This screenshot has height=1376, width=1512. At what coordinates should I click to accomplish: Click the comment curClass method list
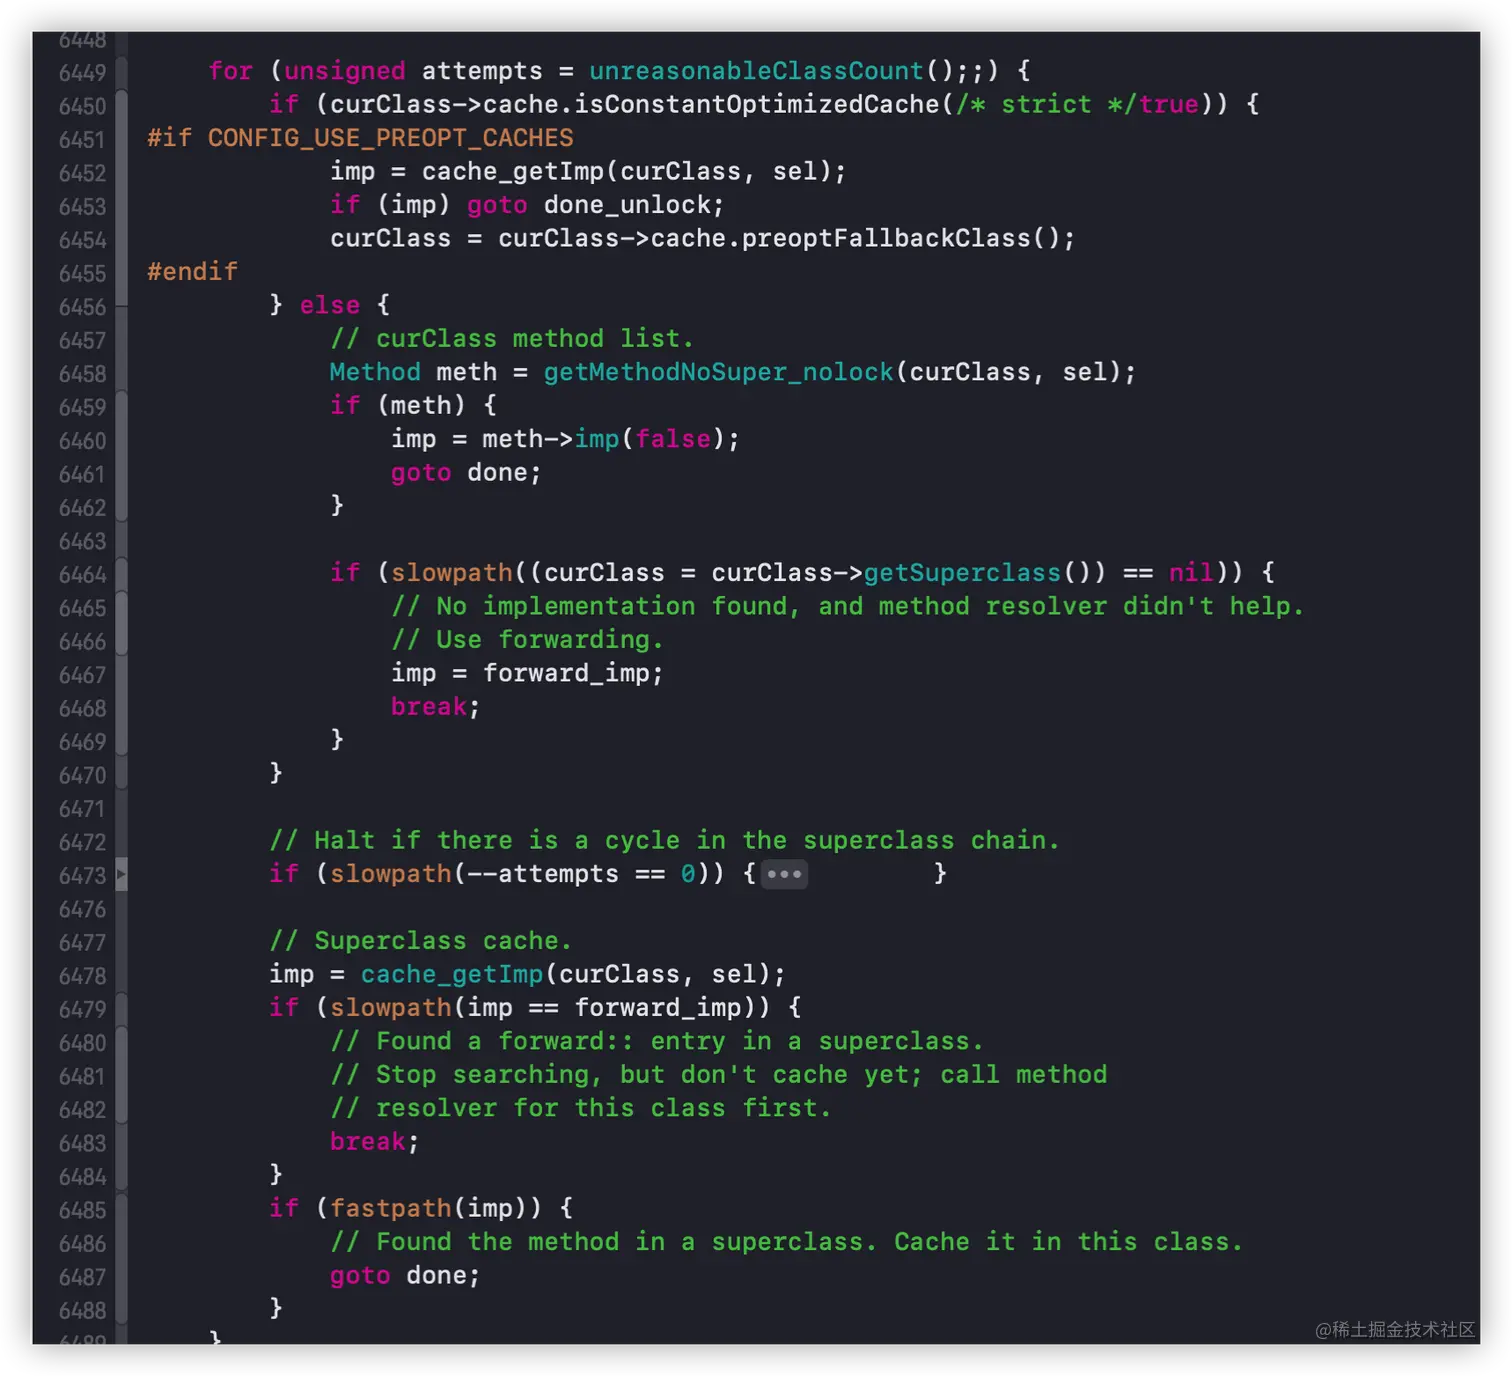[512, 339]
